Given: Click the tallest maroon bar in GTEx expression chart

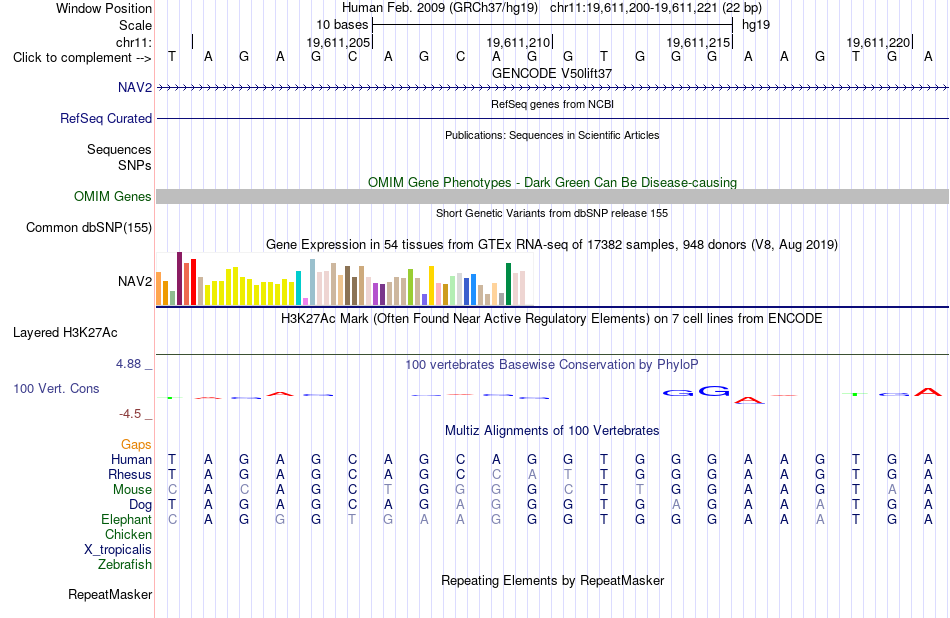Looking at the screenshot, I should coord(179,278).
